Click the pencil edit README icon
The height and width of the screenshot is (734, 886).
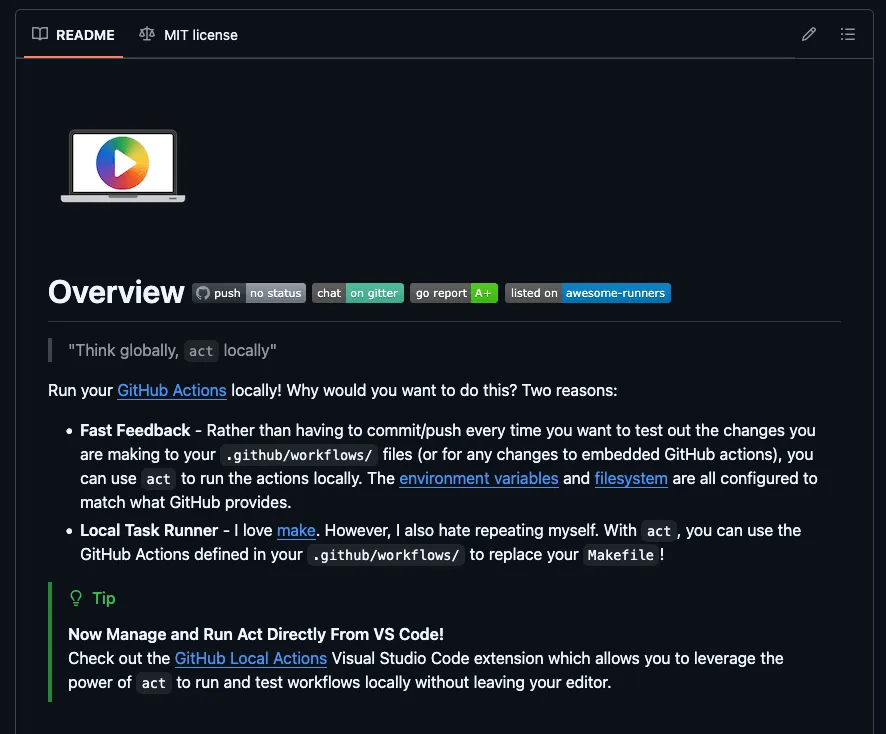tap(809, 34)
